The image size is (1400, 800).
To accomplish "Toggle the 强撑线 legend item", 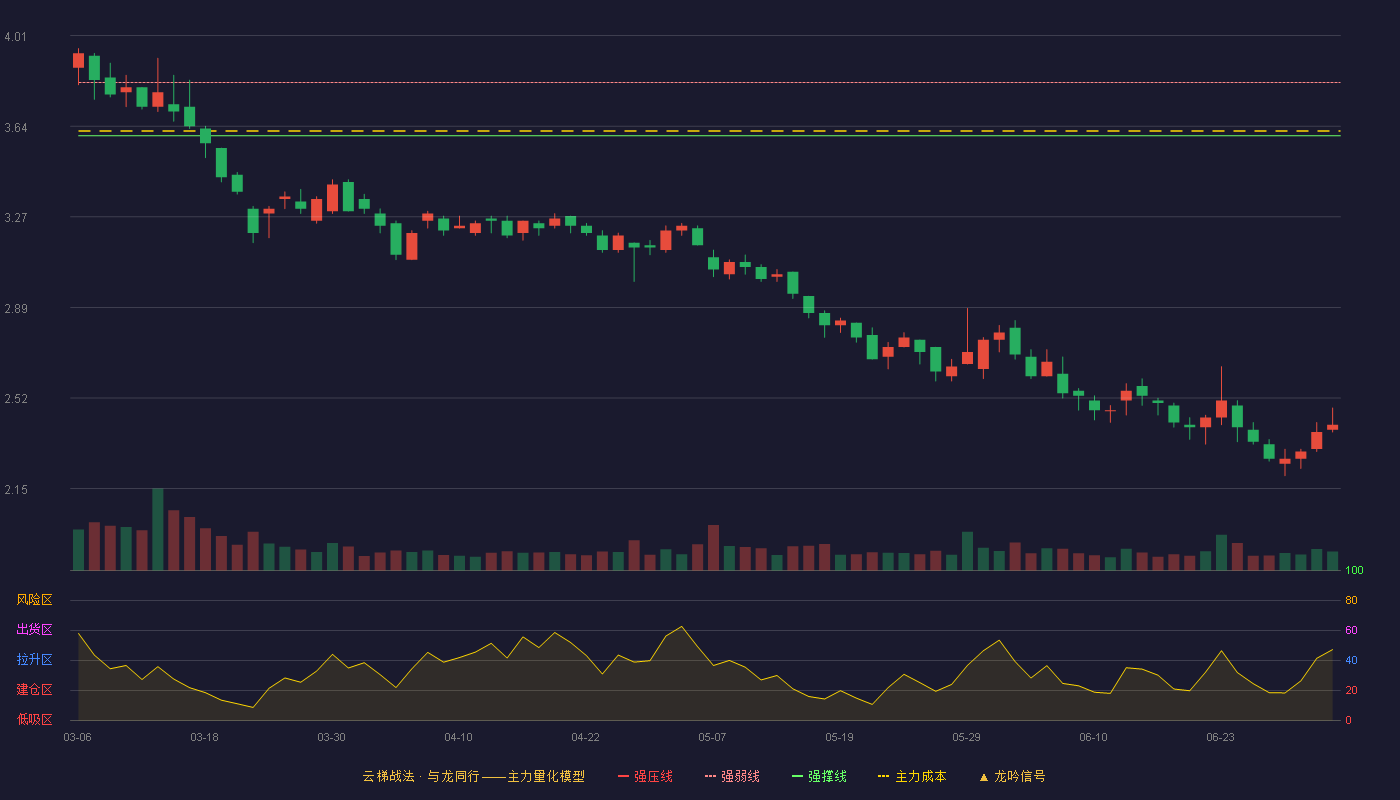I will 819,776.
